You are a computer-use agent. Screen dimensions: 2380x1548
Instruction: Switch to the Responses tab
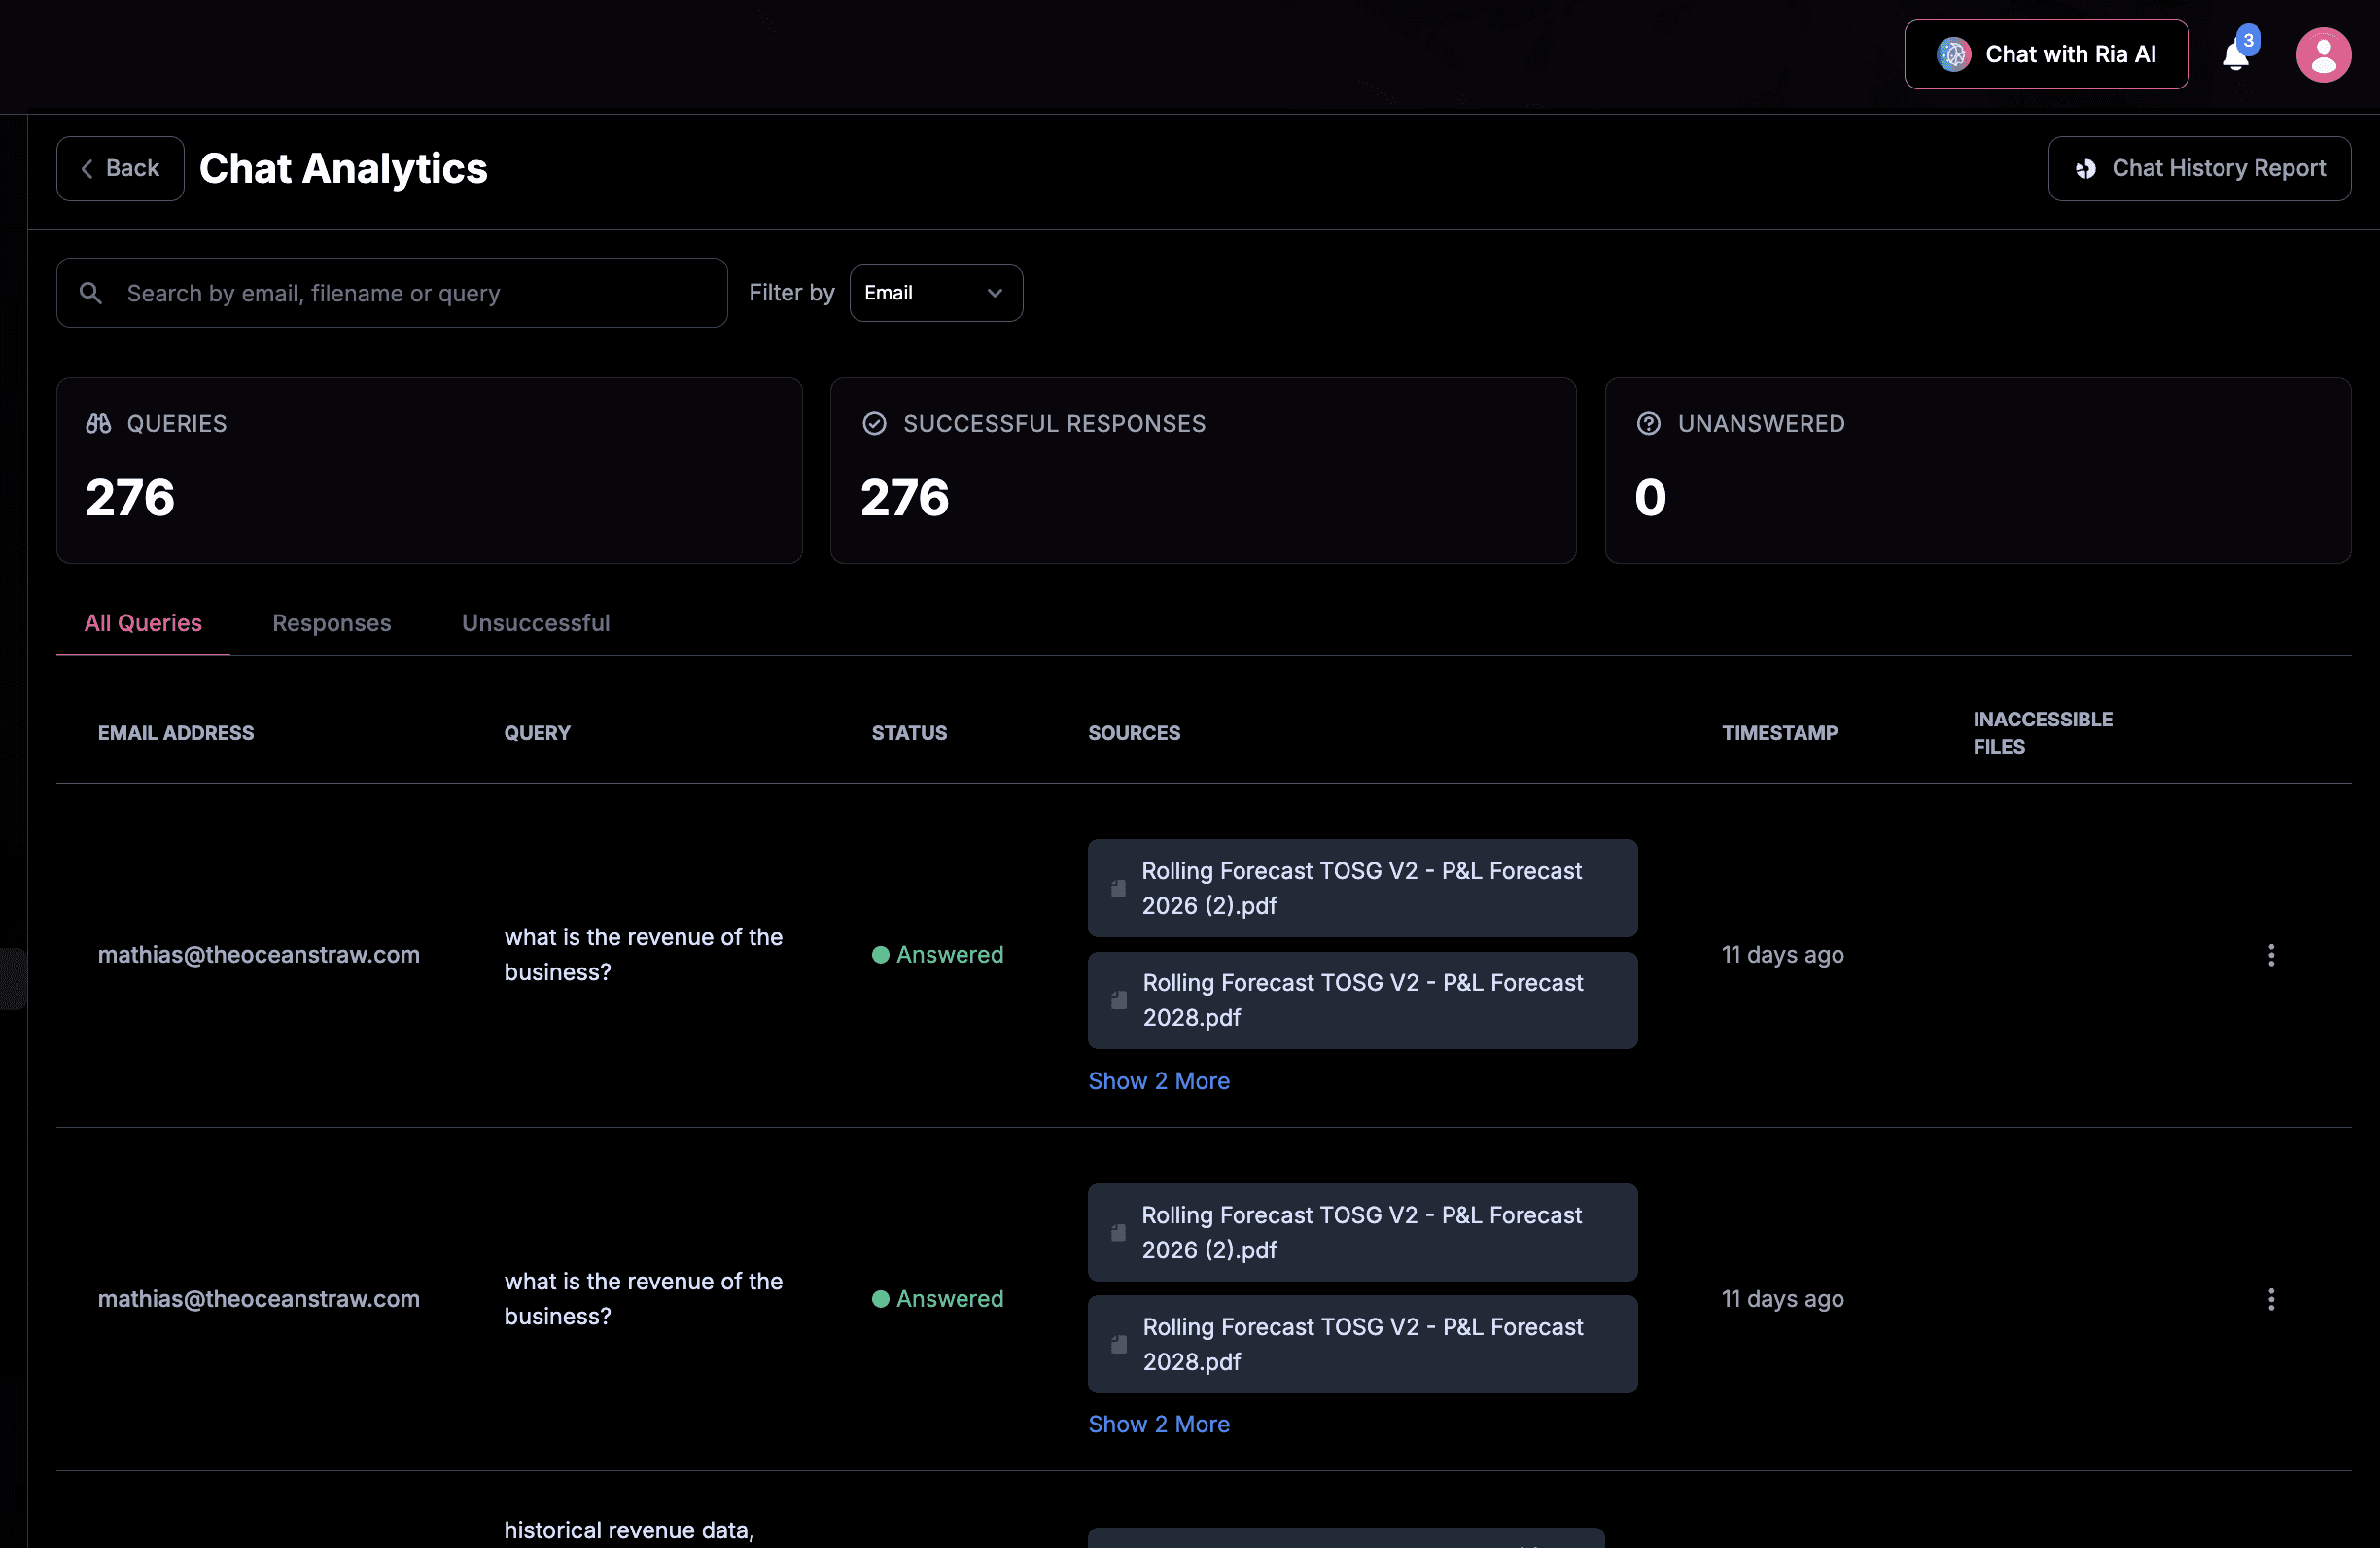point(331,623)
